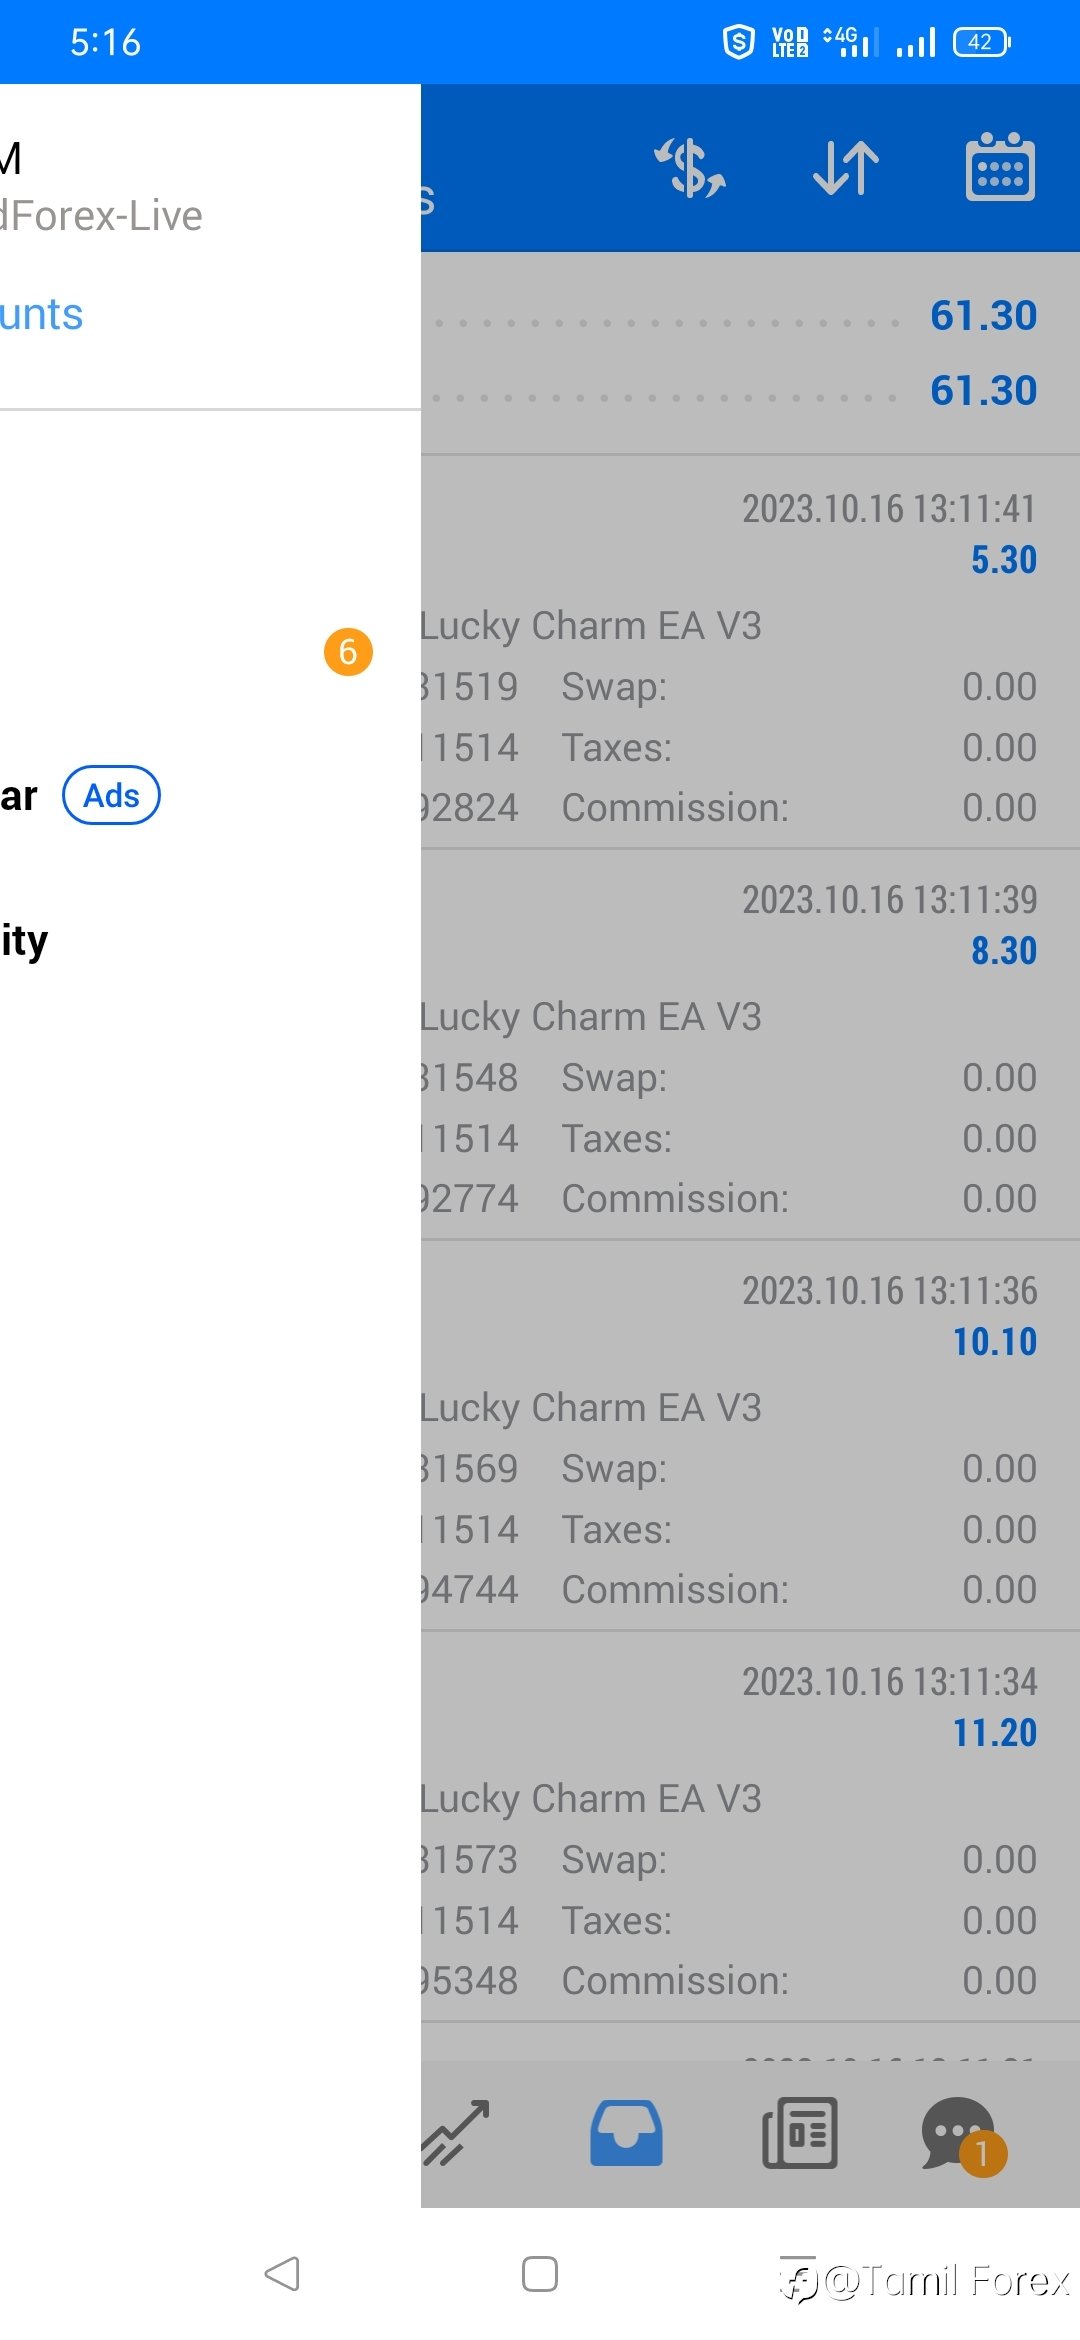Viewport: 1080px width, 2340px height.
Task: Tap the first 61.30 summary value
Action: [x=983, y=315]
